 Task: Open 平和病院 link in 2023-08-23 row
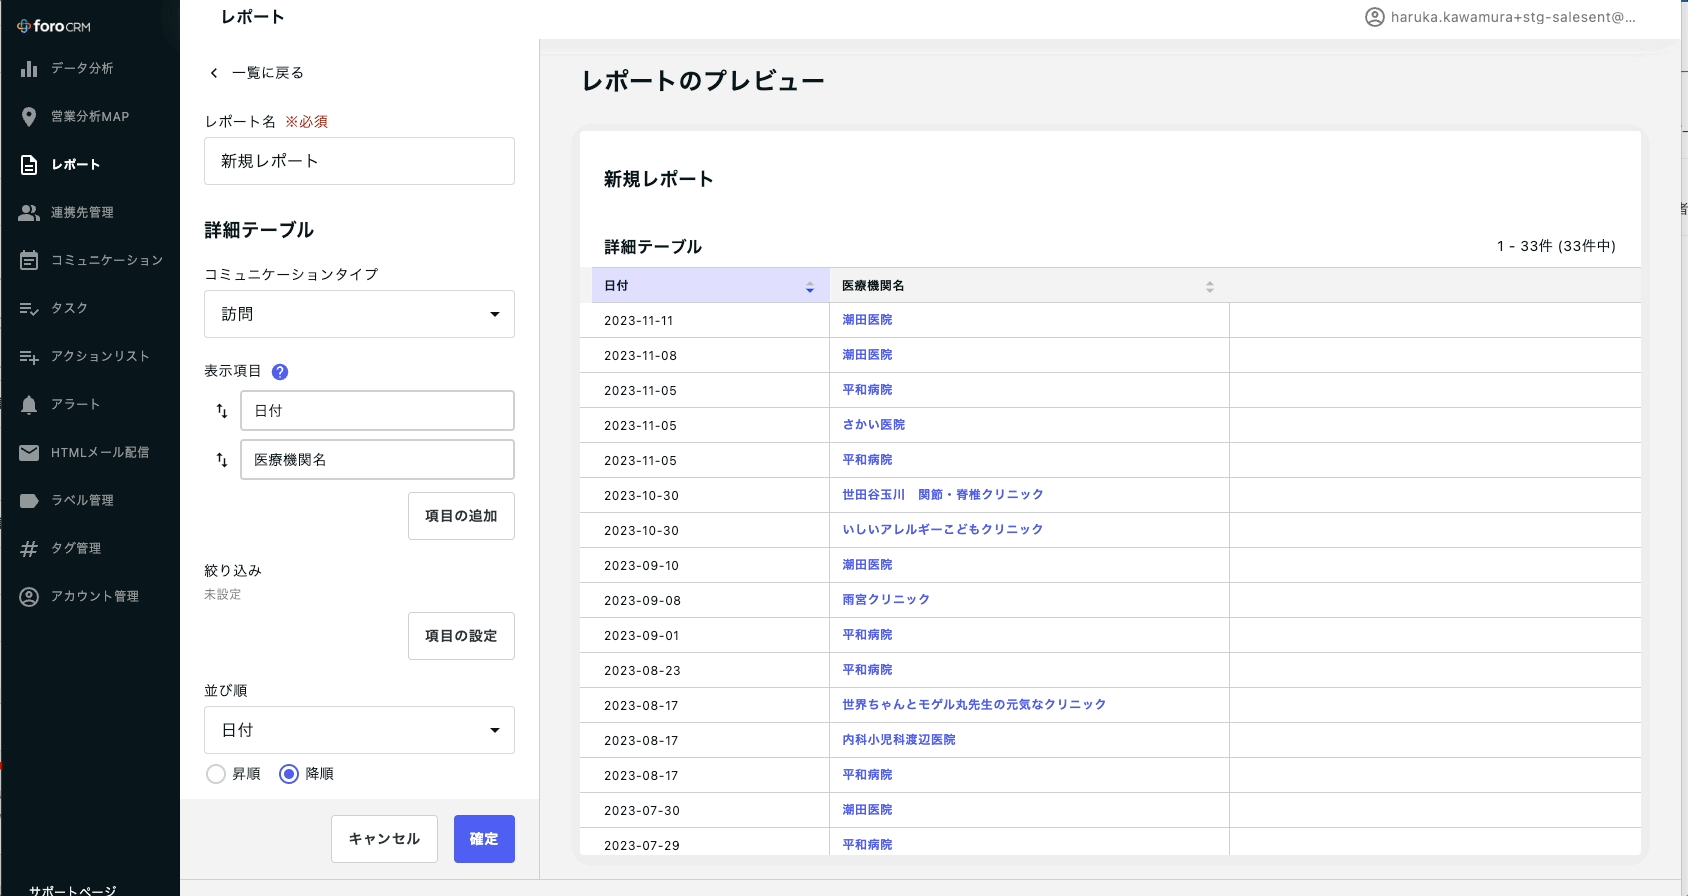click(x=867, y=670)
